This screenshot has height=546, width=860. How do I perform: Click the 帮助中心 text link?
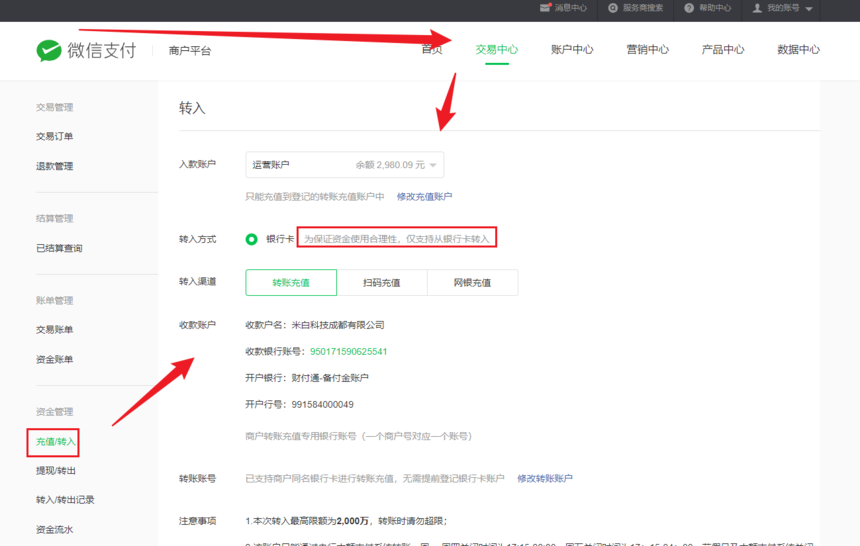coord(715,8)
